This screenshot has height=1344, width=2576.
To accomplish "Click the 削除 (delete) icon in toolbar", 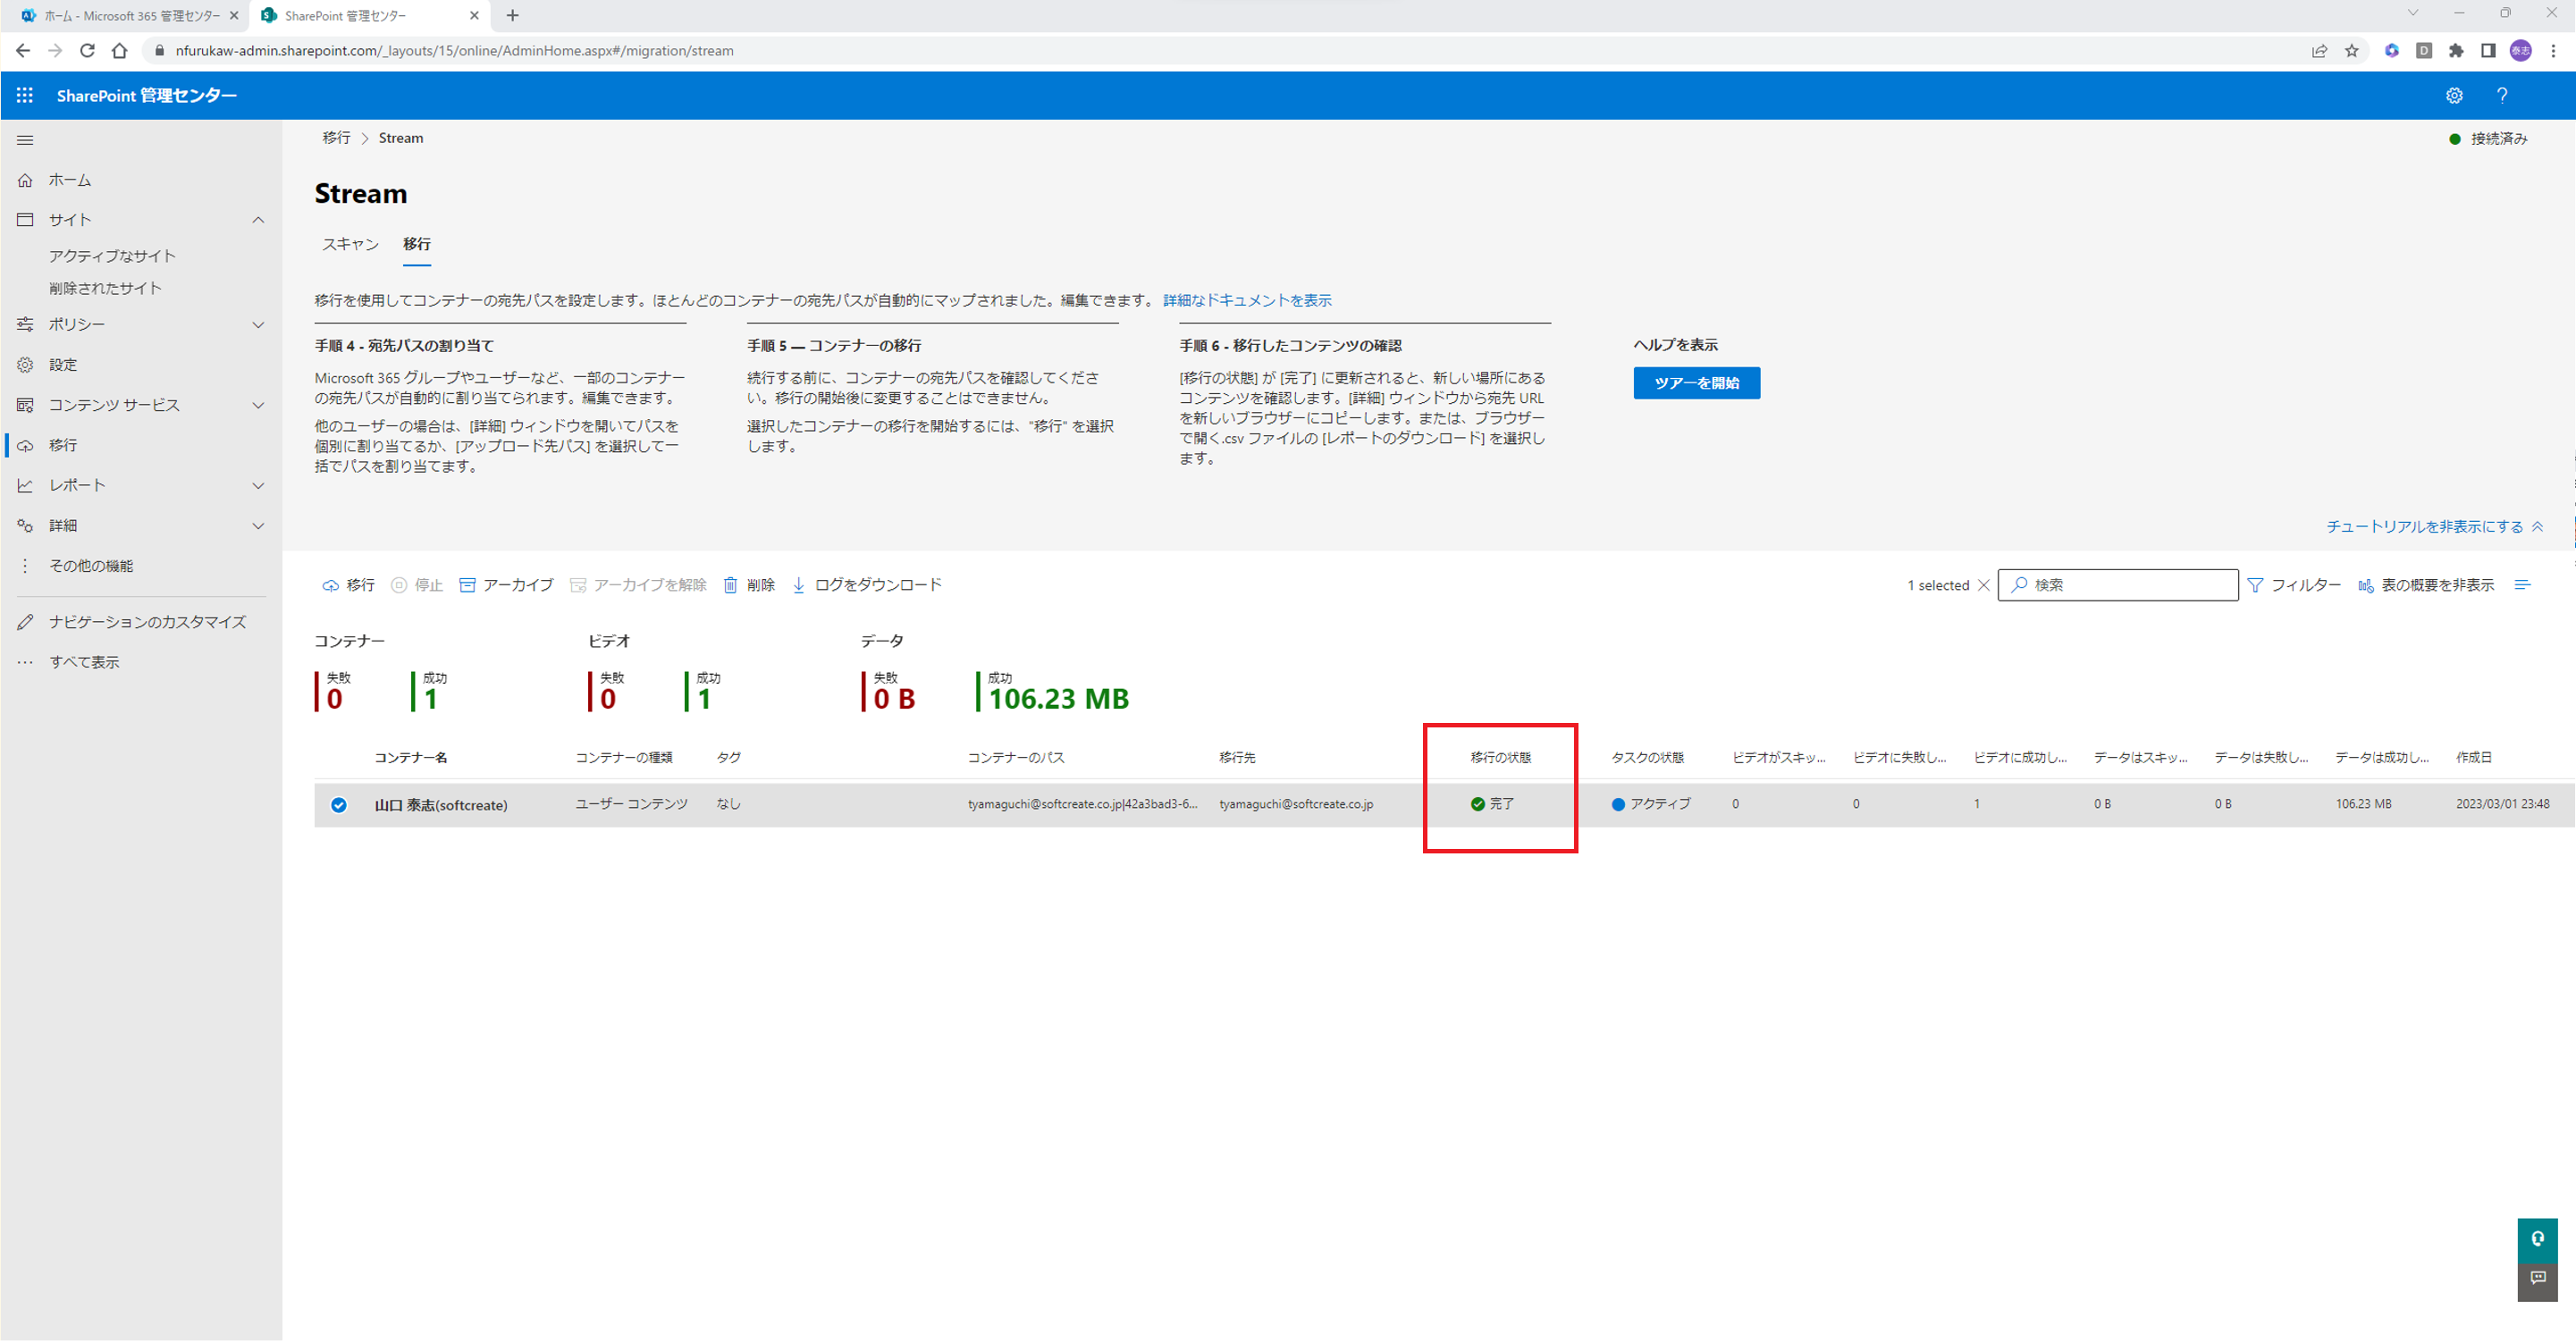I will point(752,584).
